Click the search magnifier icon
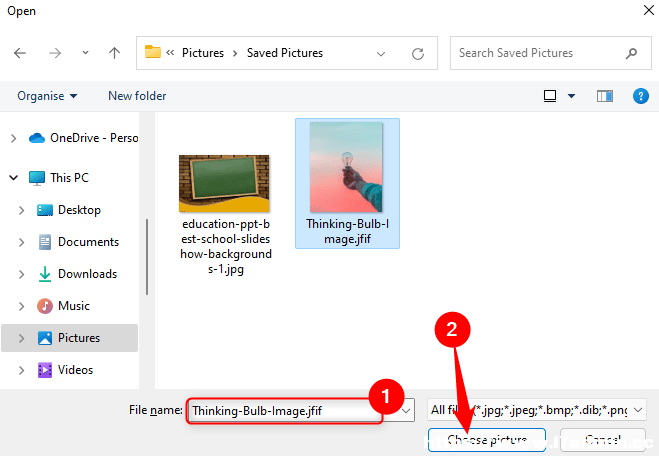 pos(631,53)
